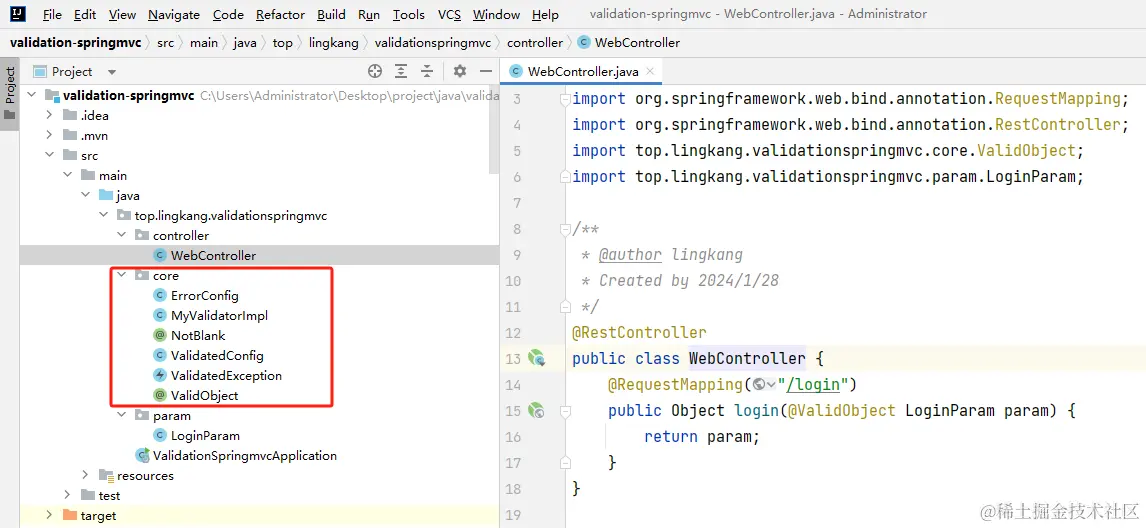The height and width of the screenshot is (528, 1146).
Task: Open the Project view dropdown
Action: [112, 72]
